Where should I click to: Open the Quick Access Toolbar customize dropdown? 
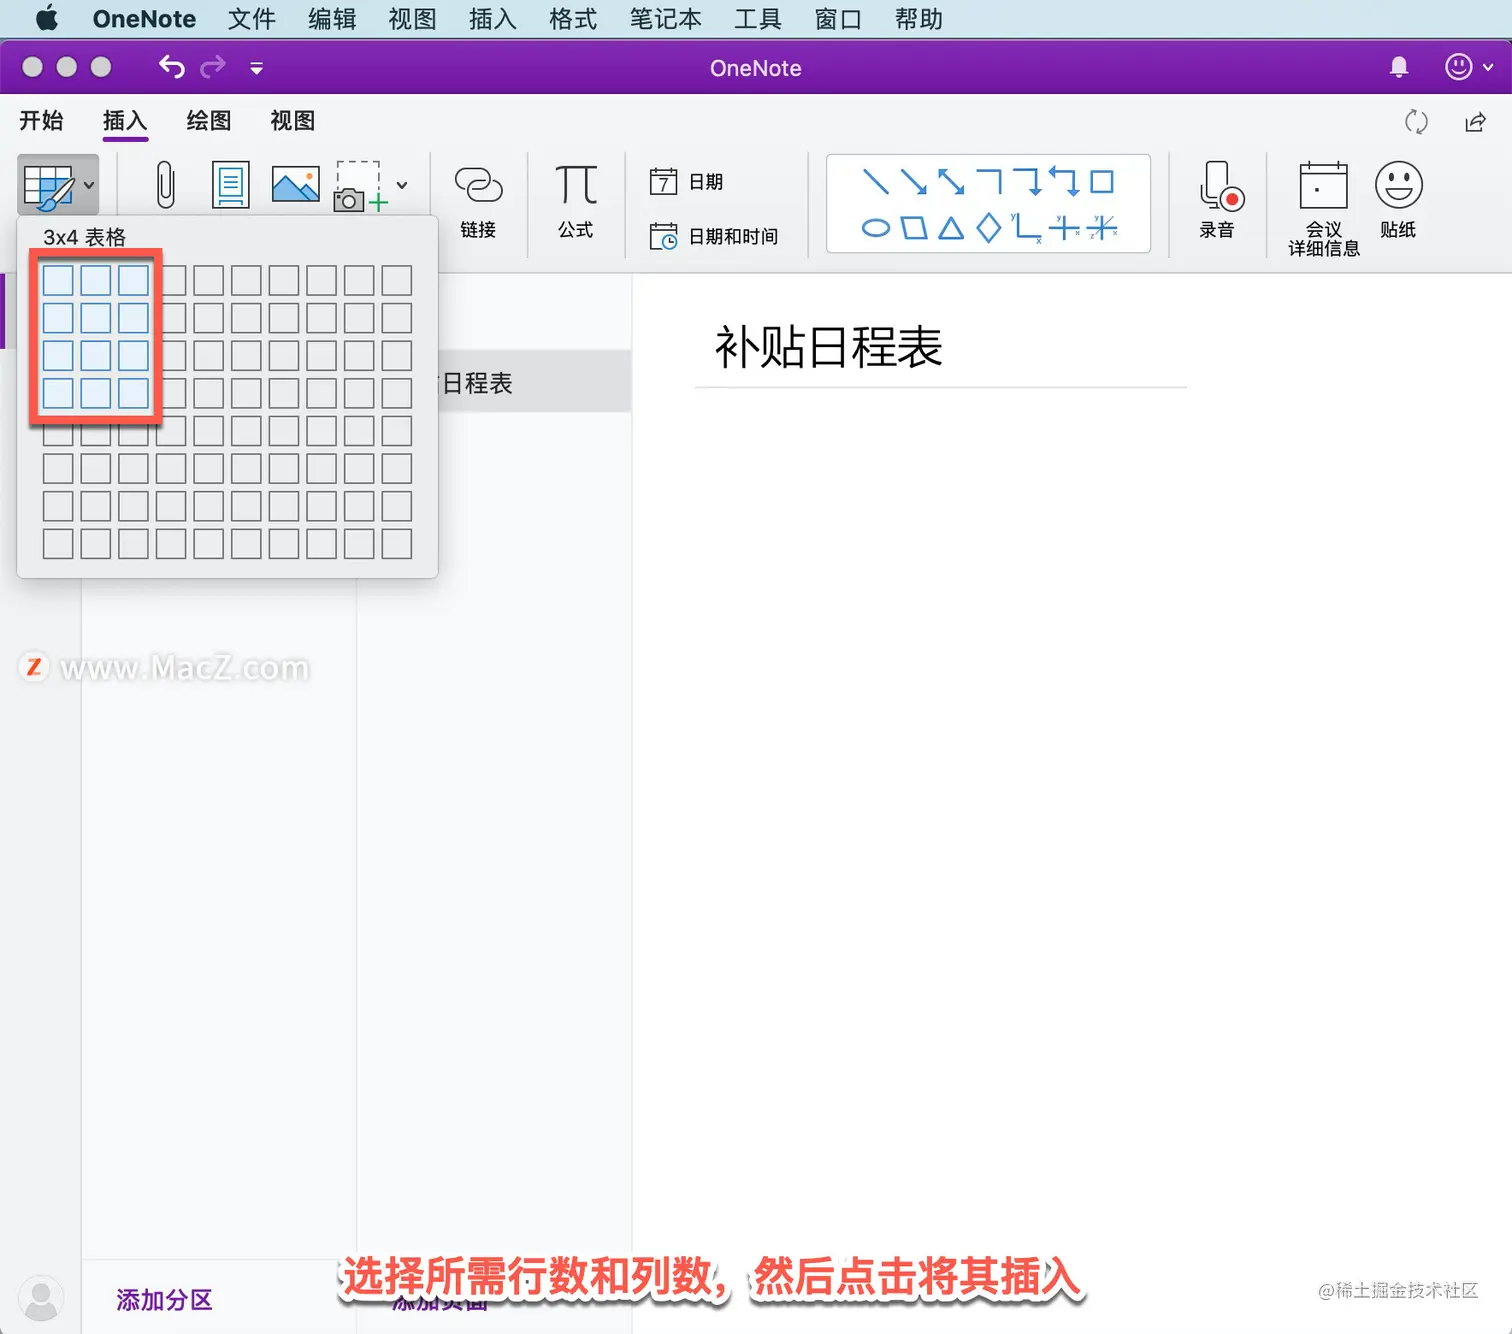(x=256, y=68)
